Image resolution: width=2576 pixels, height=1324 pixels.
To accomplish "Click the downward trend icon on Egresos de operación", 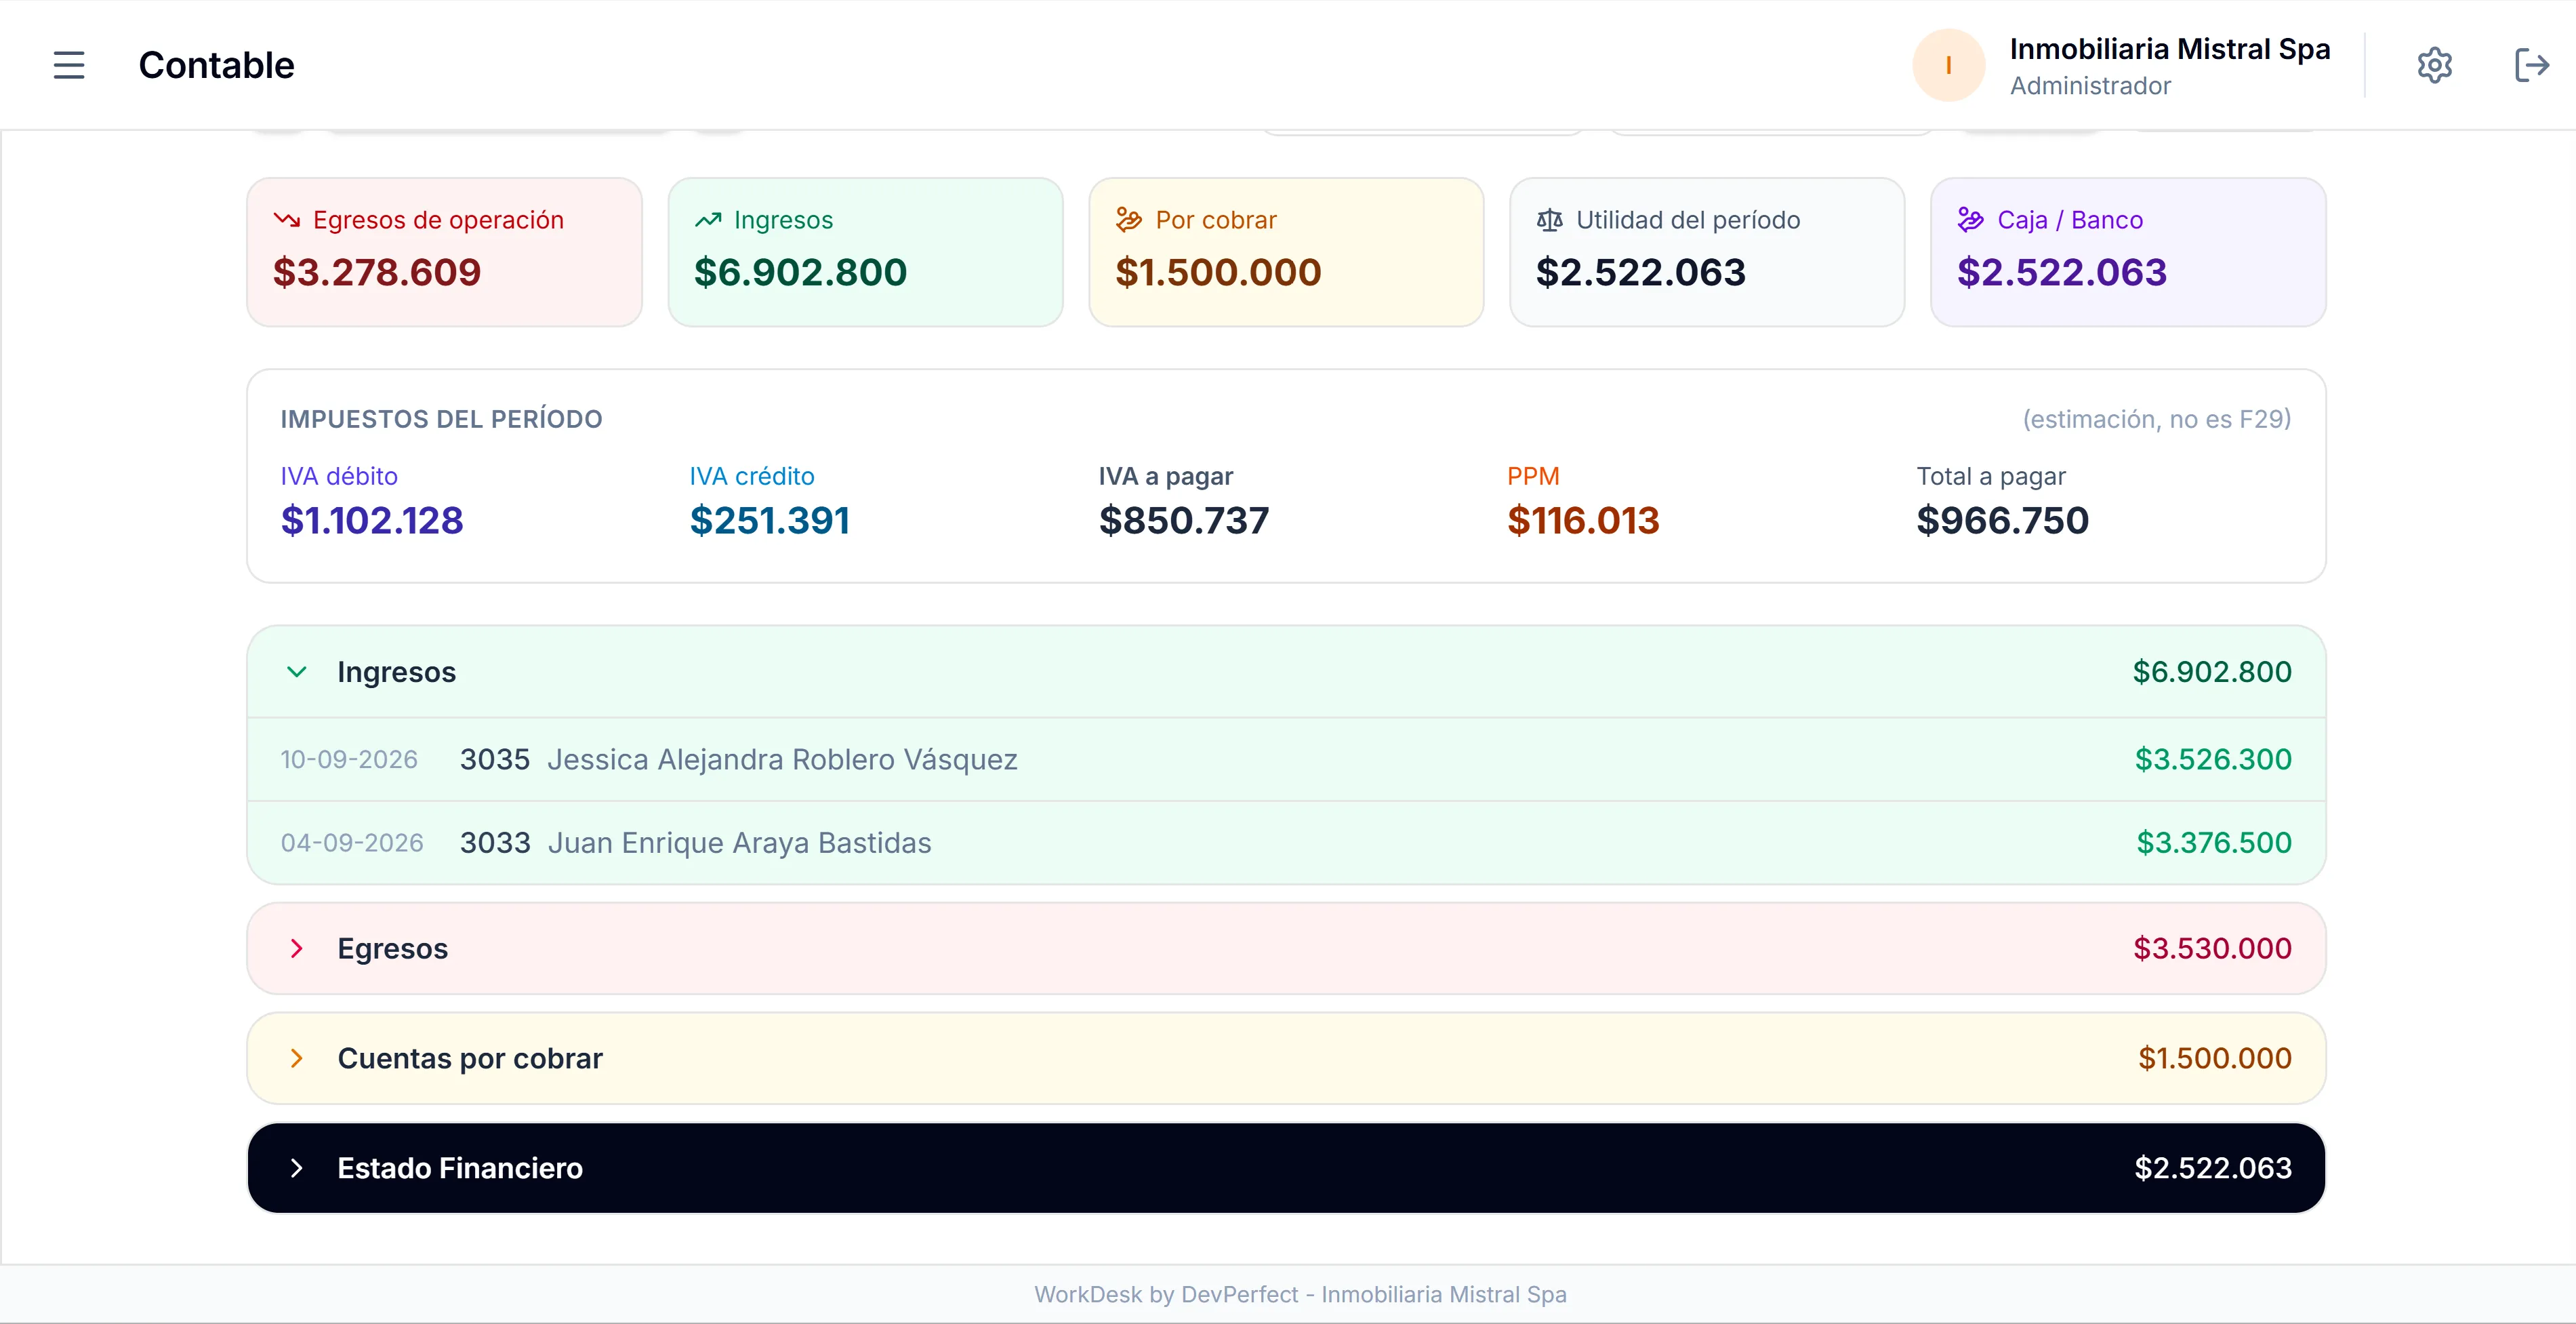I will 287,220.
